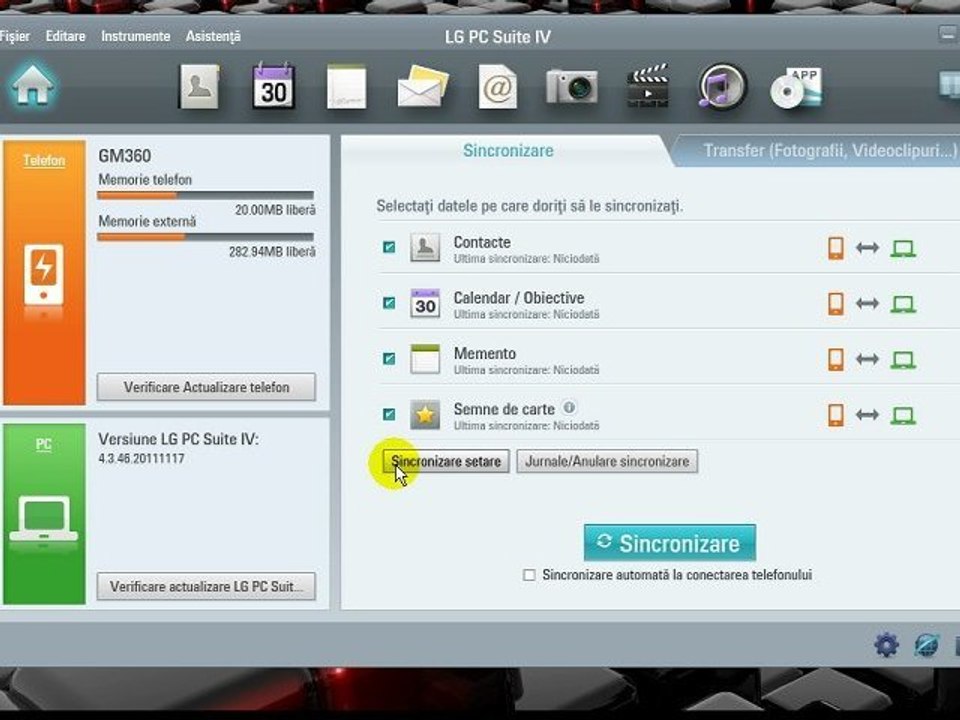Open the Email @ toolbar icon

(497, 88)
